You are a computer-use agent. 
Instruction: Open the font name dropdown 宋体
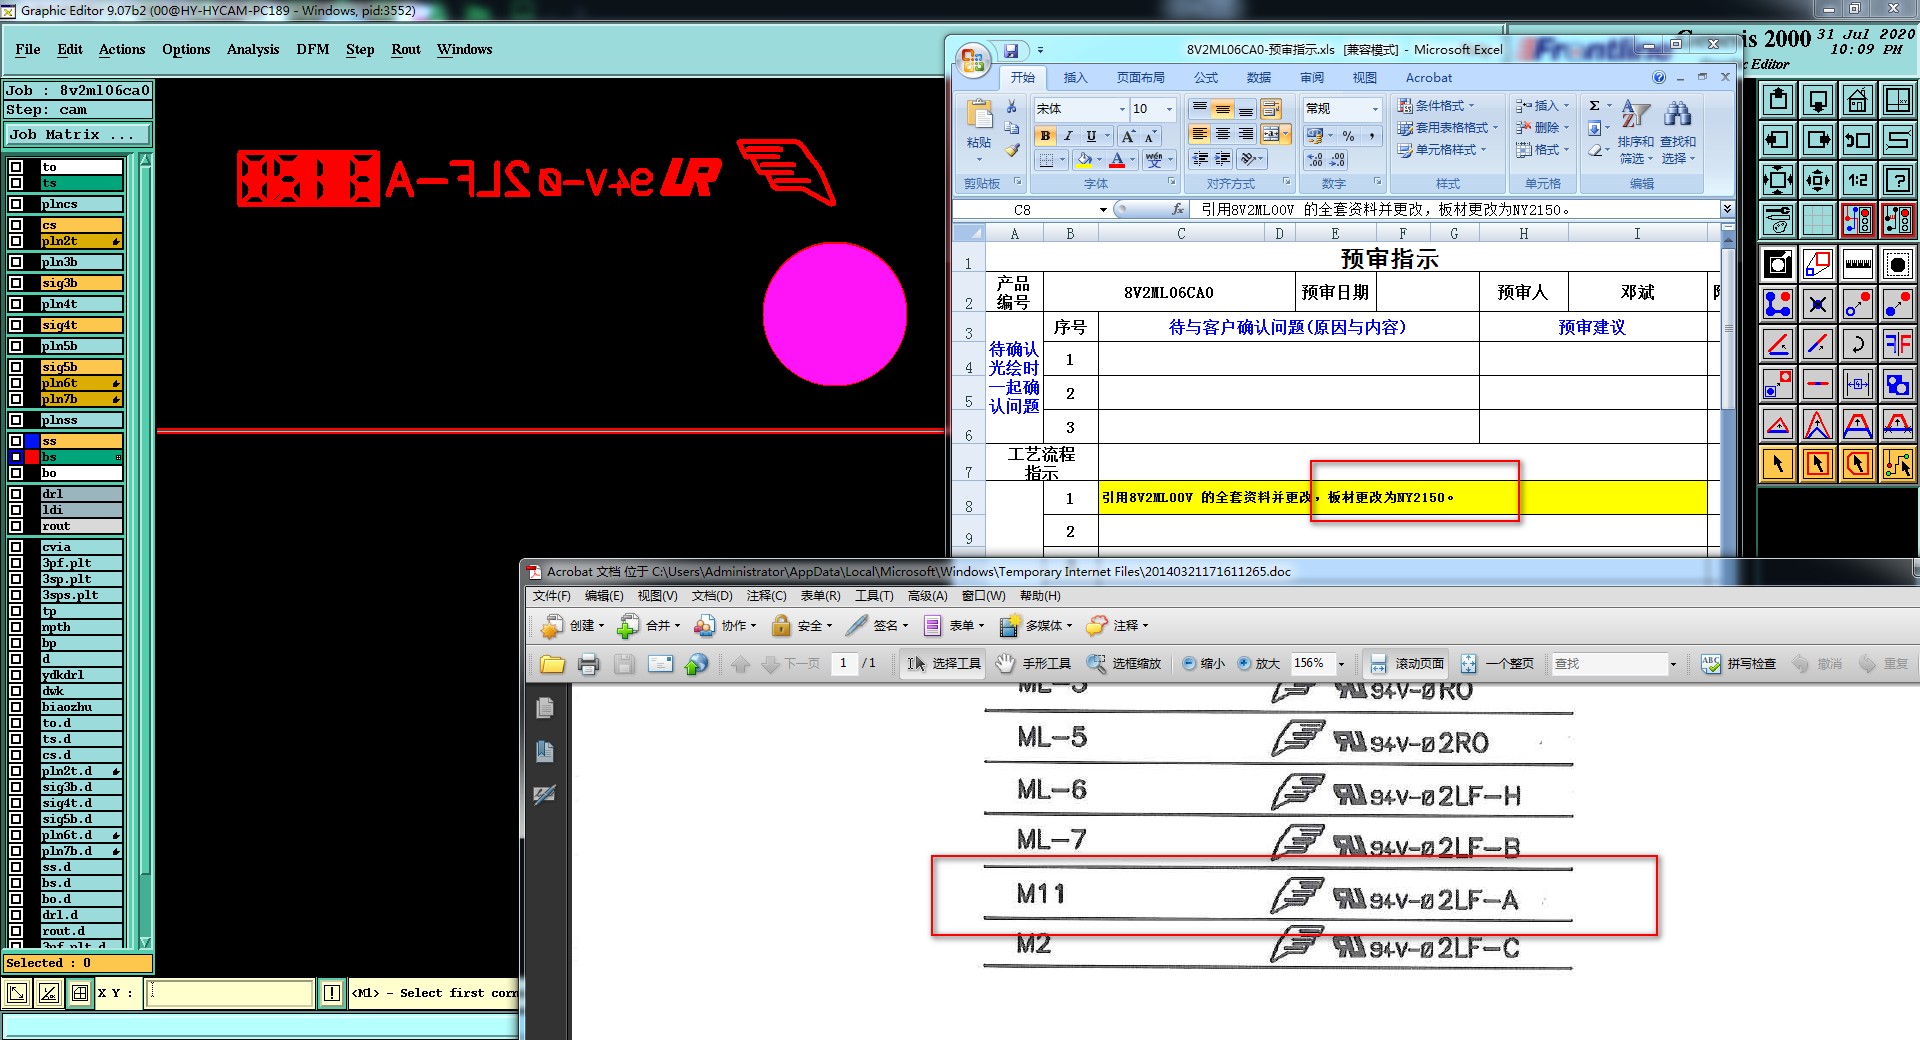(1122, 109)
